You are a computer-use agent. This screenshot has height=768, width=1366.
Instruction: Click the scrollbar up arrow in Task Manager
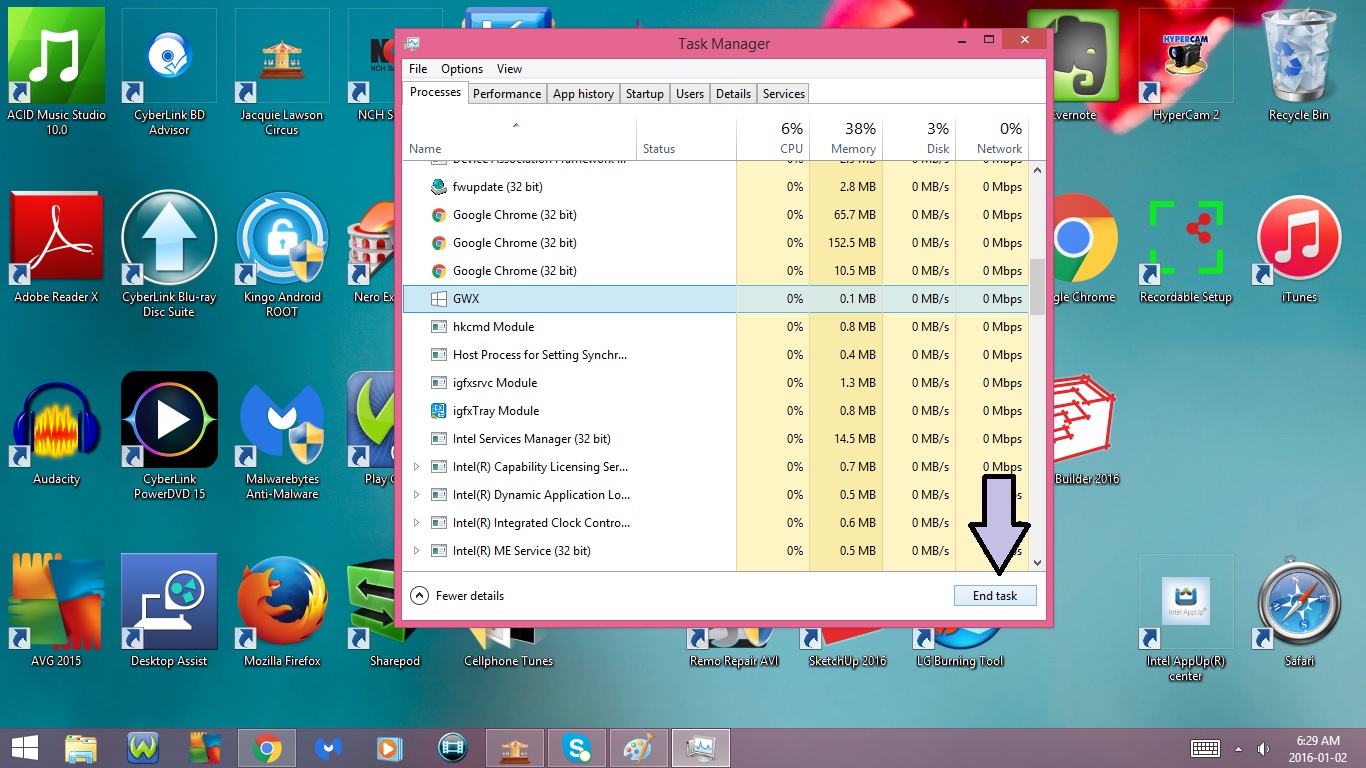tap(1037, 170)
